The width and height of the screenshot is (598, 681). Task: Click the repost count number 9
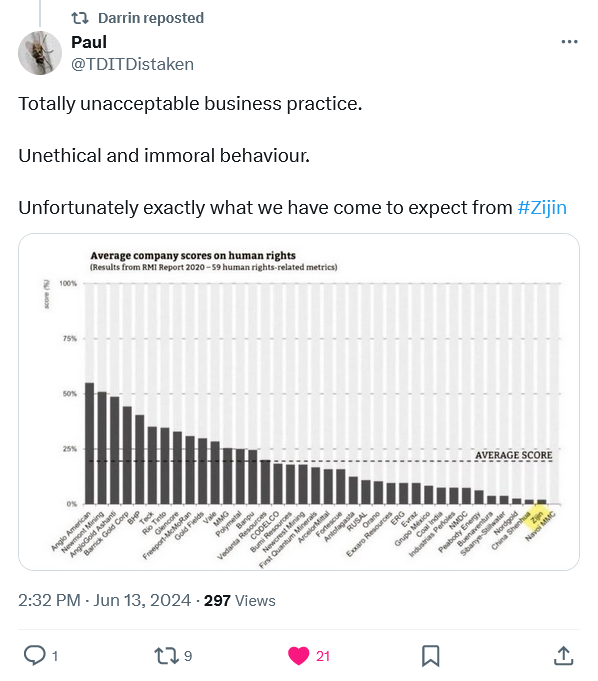[x=188, y=656]
